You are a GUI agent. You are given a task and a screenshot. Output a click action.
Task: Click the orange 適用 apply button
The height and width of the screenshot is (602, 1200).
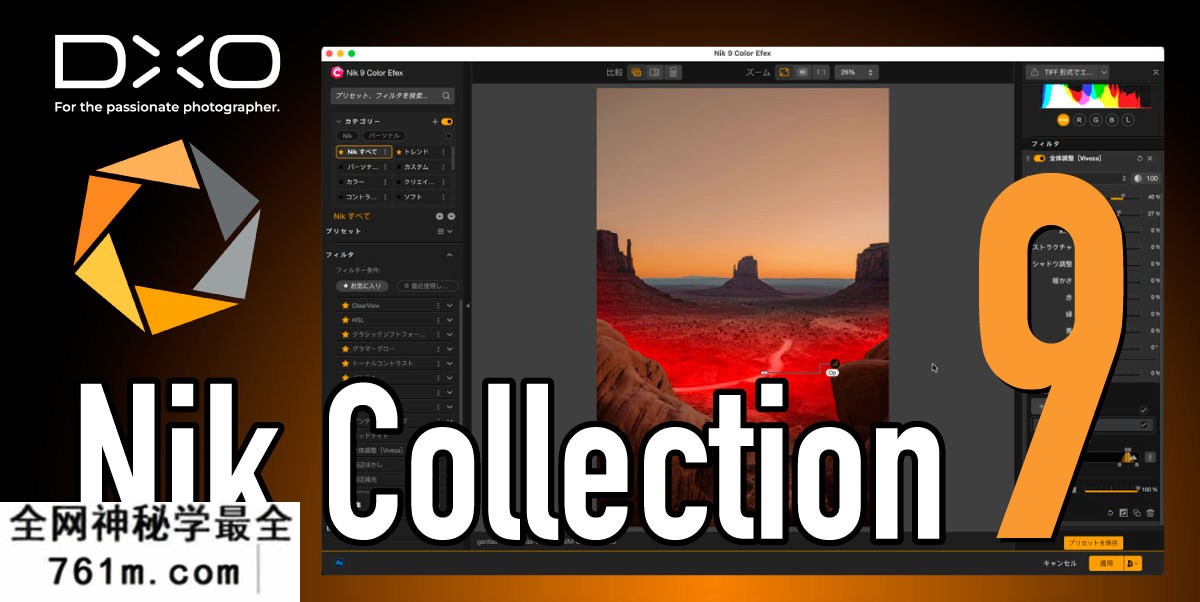click(x=1106, y=563)
